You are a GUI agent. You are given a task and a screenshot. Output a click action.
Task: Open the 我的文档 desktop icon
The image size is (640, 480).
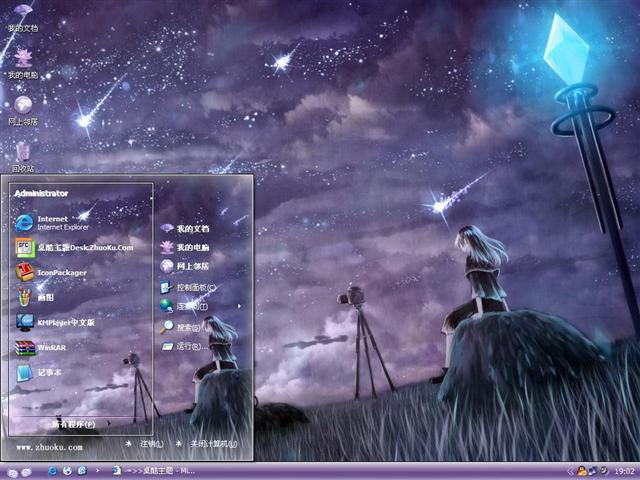click(23, 18)
